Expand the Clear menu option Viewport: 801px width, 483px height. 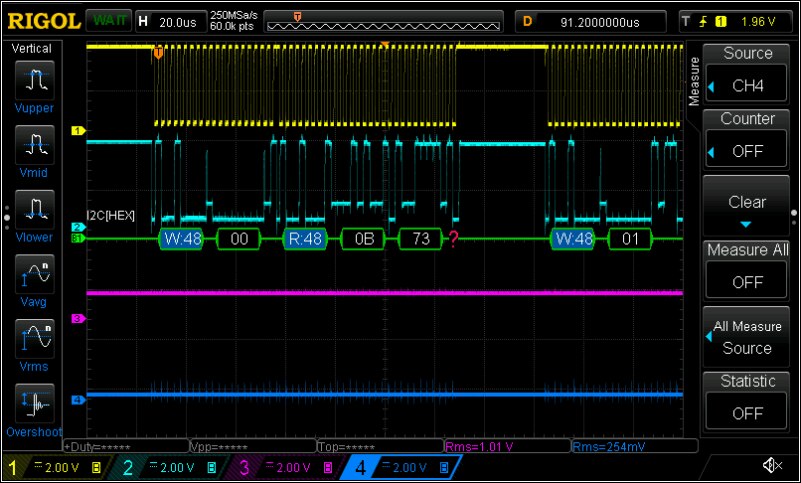(747, 208)
